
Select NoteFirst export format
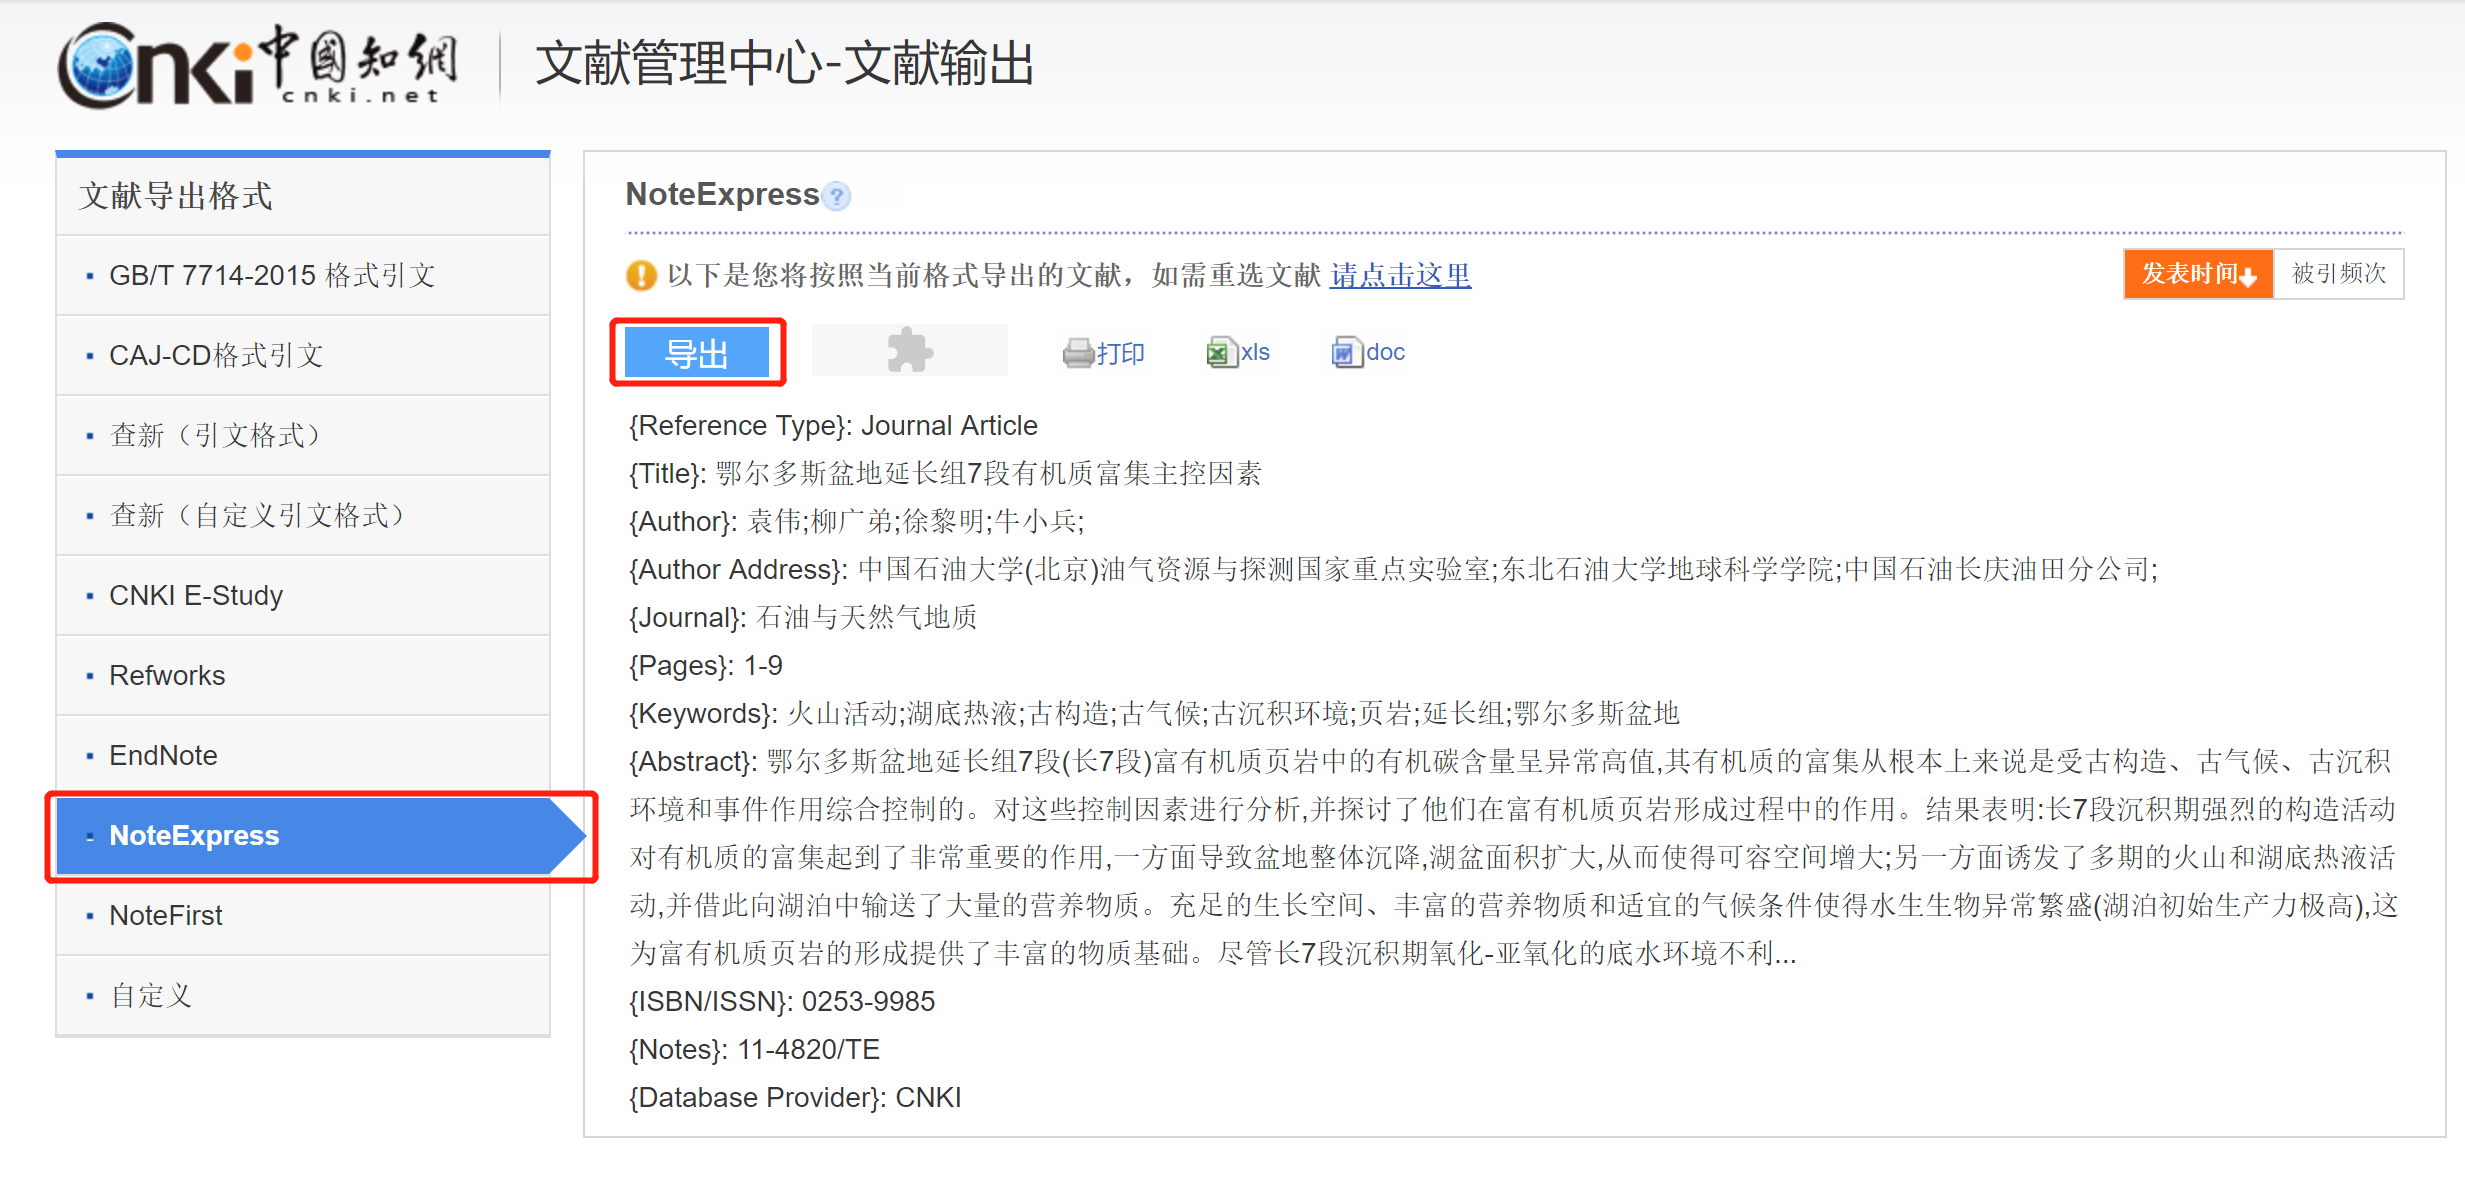(x=166, y=915)
